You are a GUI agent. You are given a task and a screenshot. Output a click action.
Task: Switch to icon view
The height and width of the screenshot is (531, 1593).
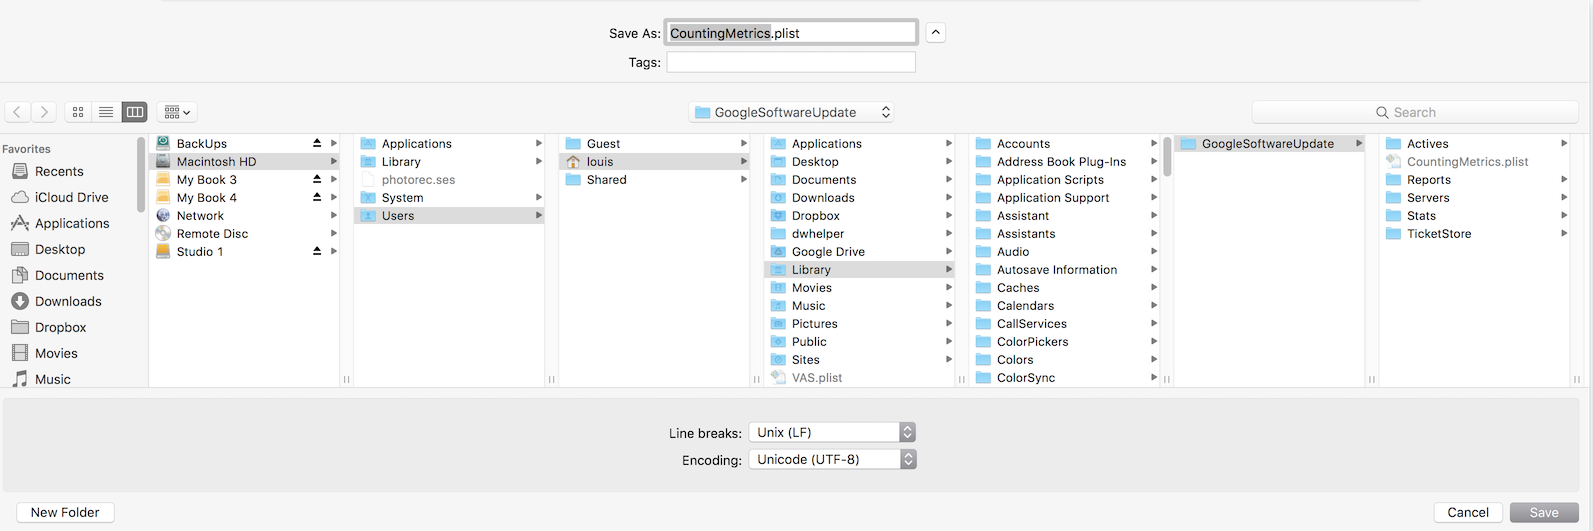(78, 112)
